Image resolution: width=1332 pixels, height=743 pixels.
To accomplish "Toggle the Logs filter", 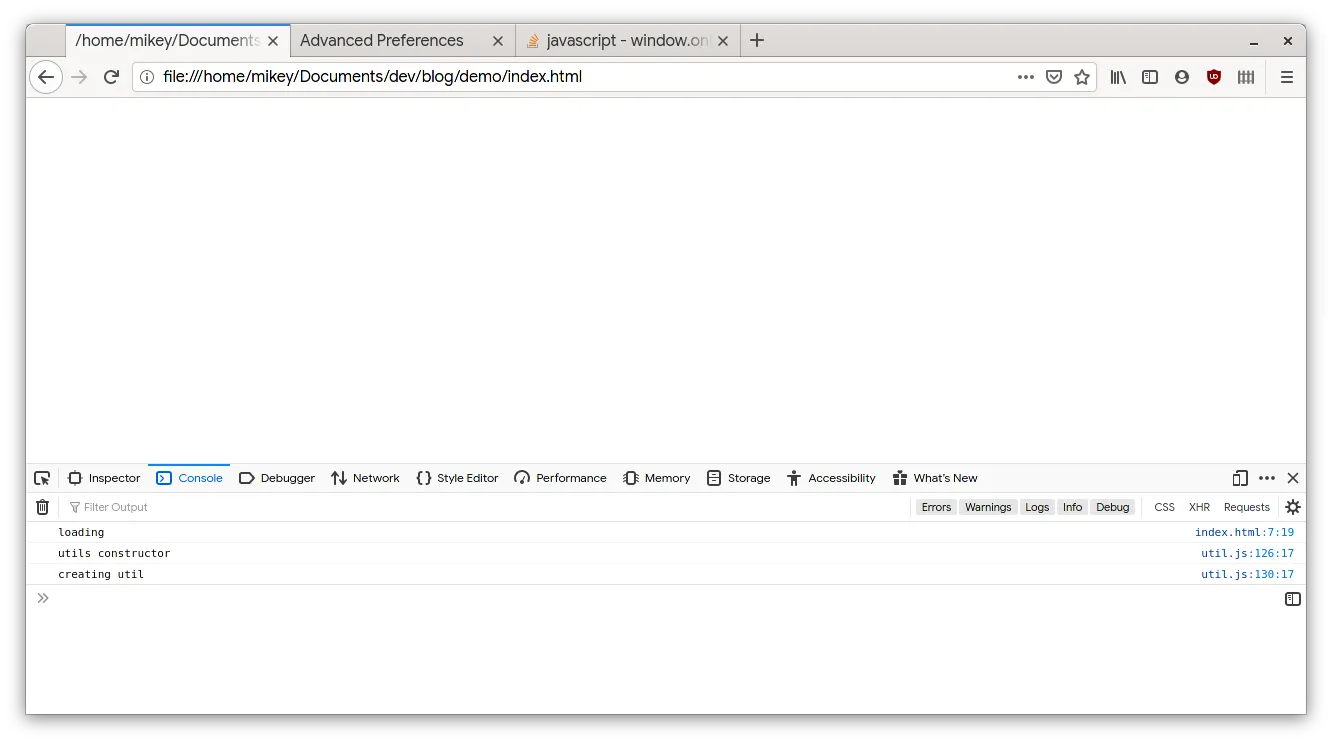I will point(1037,507).
